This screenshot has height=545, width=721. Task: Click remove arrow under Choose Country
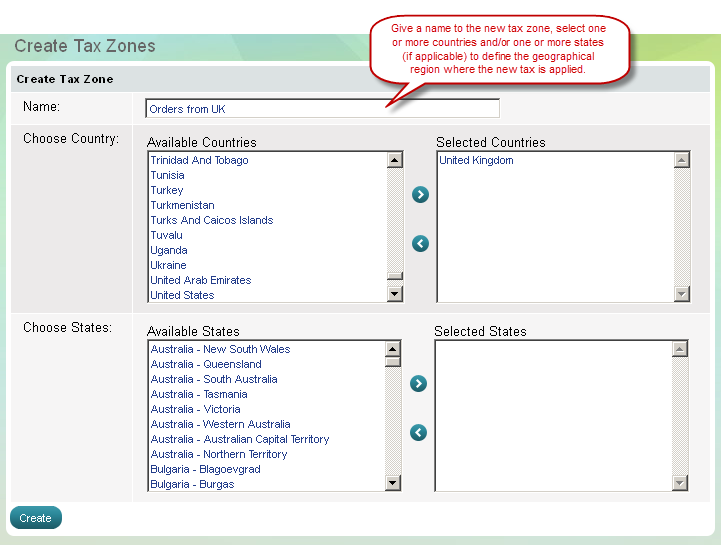[420, 243]
